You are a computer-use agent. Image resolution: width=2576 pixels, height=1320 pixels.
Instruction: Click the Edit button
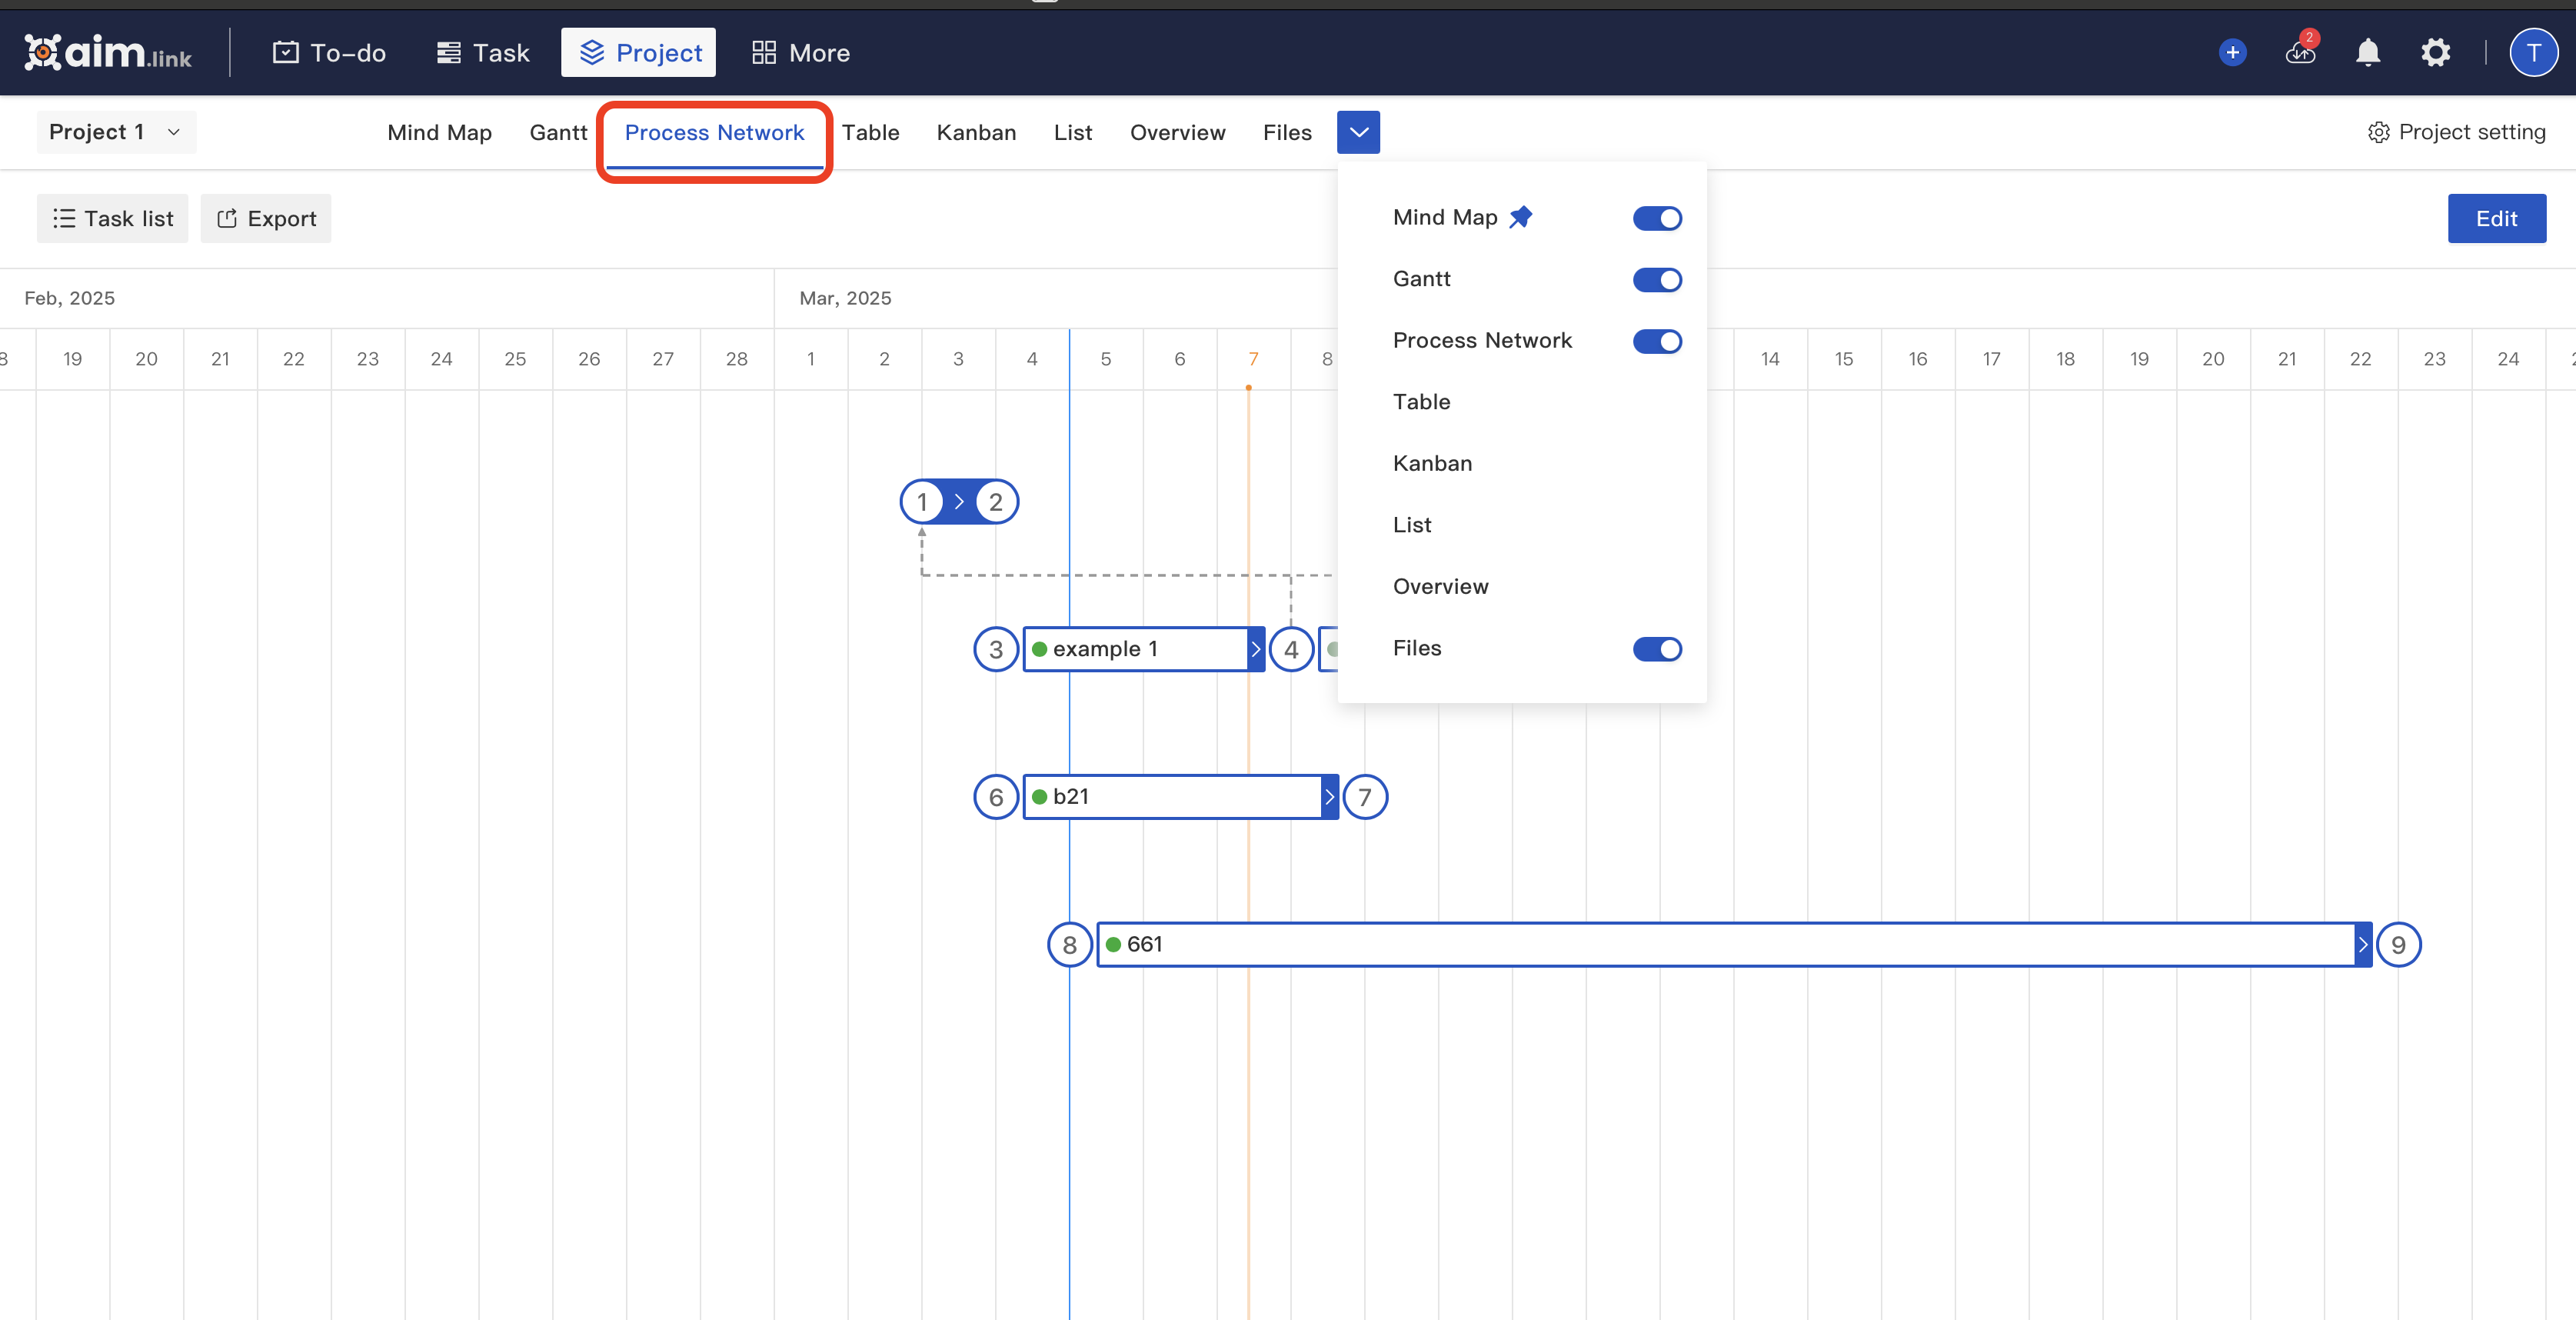[2497, 218]
